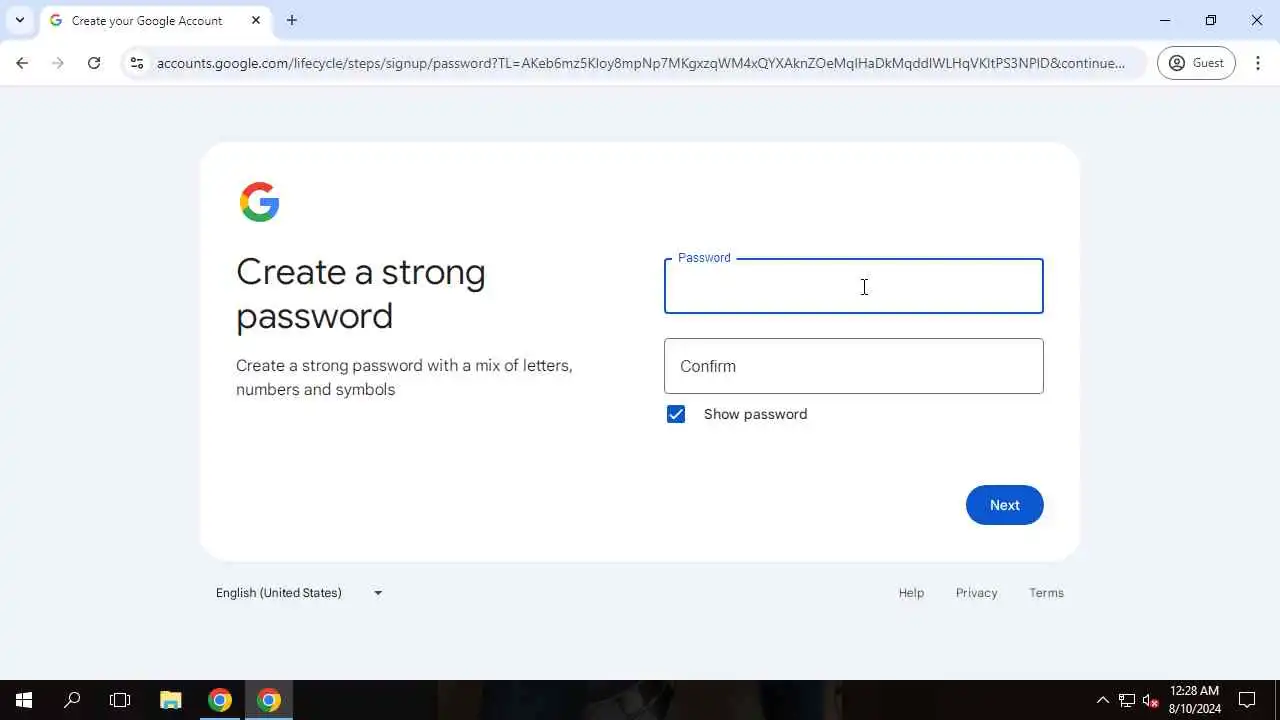Open the Guest profile button

point(1196,63)
